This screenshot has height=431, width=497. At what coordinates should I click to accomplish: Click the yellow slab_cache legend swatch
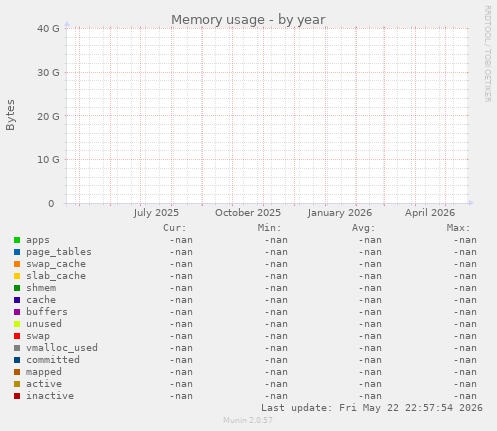click(17, 276)
